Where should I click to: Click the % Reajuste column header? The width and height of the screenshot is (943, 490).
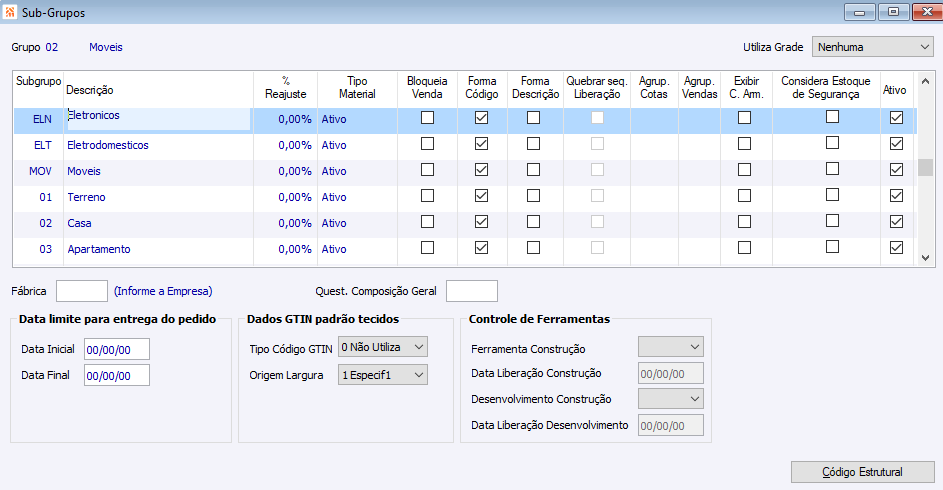tap(286, 88)
